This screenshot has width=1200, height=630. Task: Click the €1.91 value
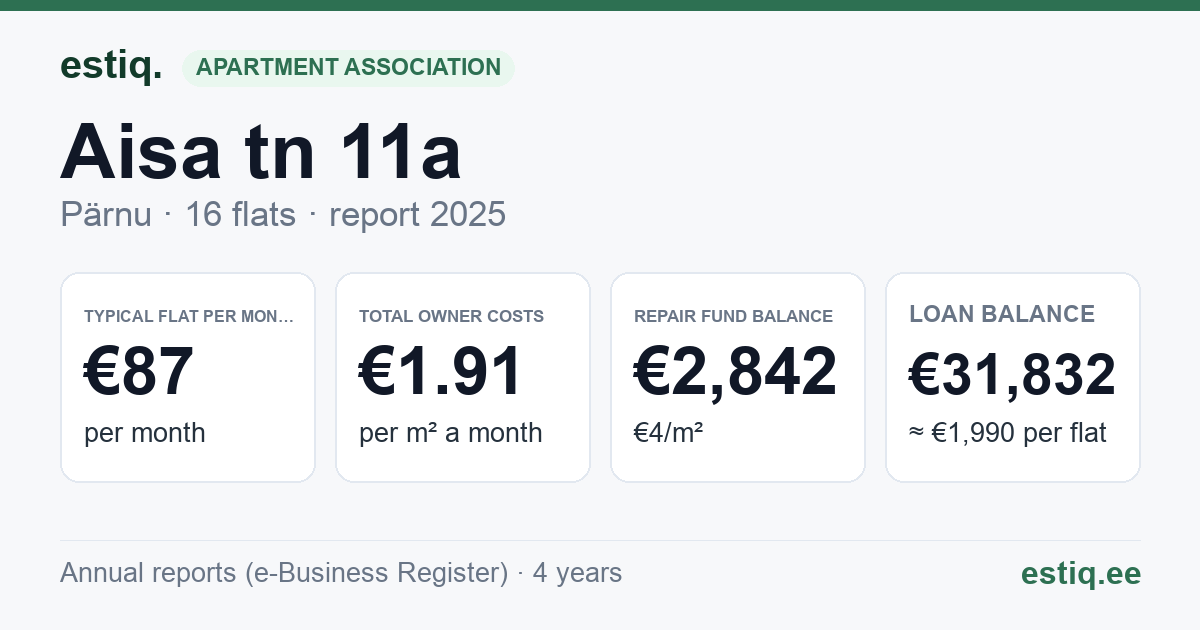[x=441, y=371]
